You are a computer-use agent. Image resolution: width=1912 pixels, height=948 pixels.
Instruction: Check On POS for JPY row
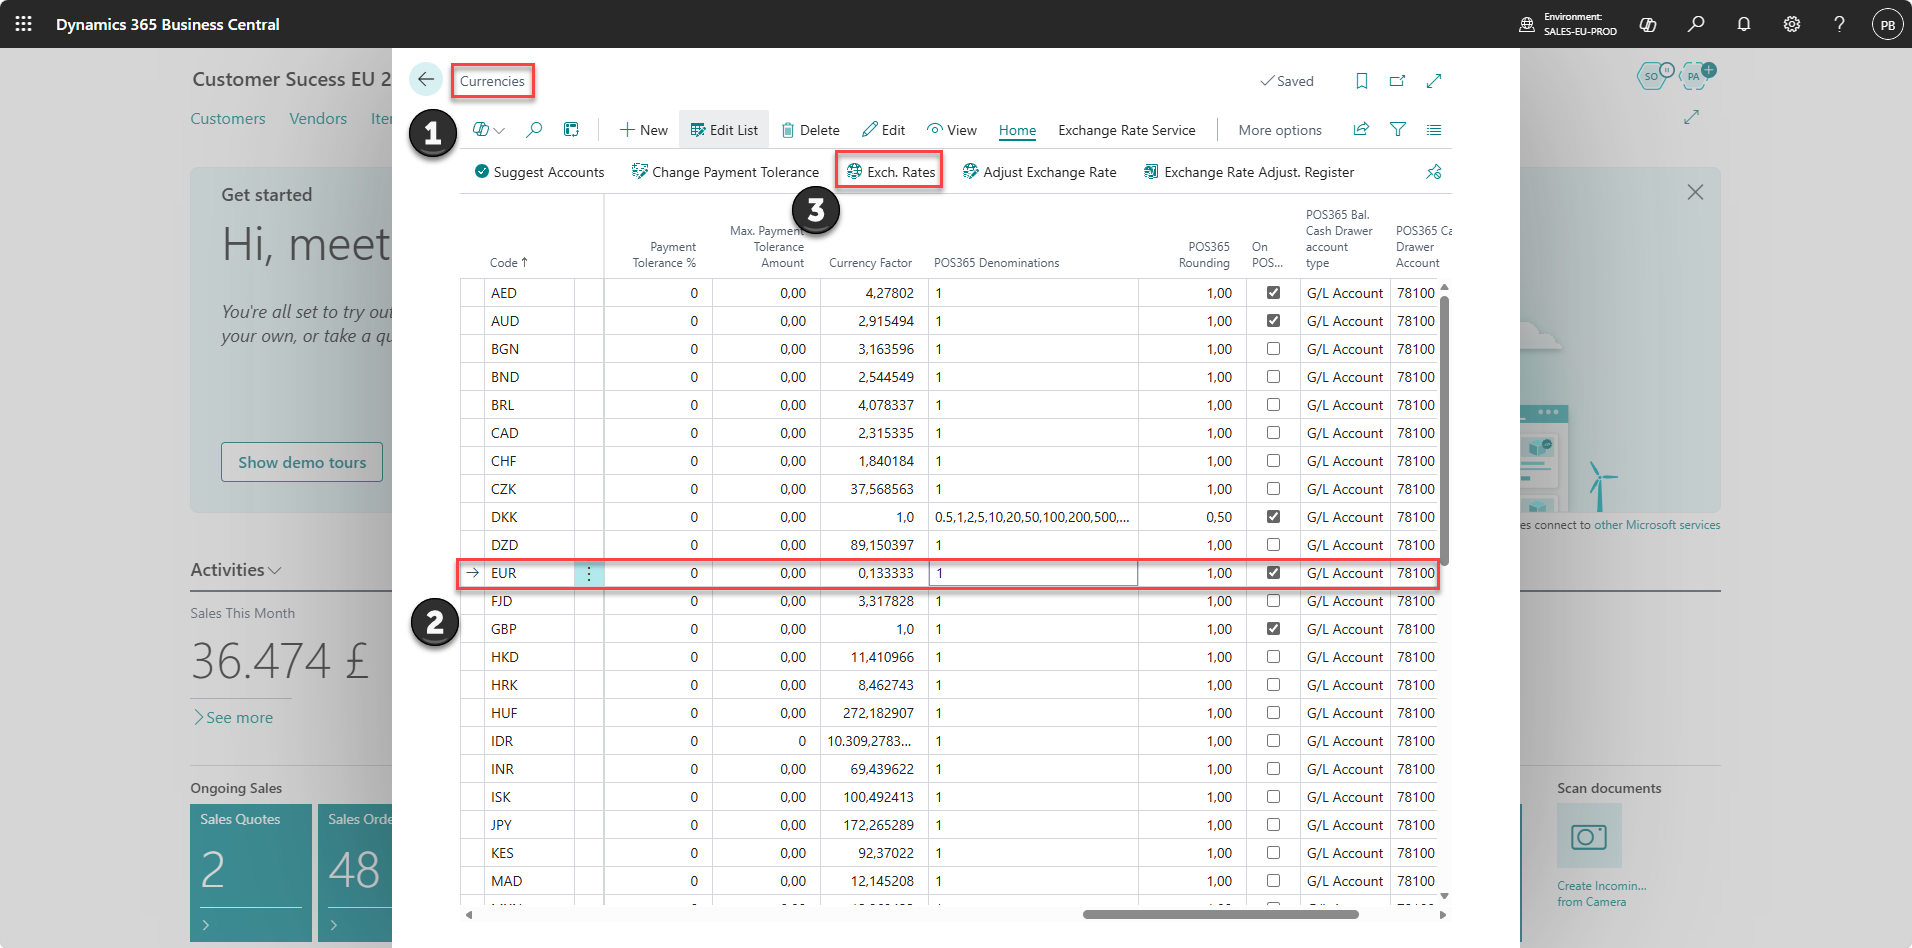point(1273,825)
